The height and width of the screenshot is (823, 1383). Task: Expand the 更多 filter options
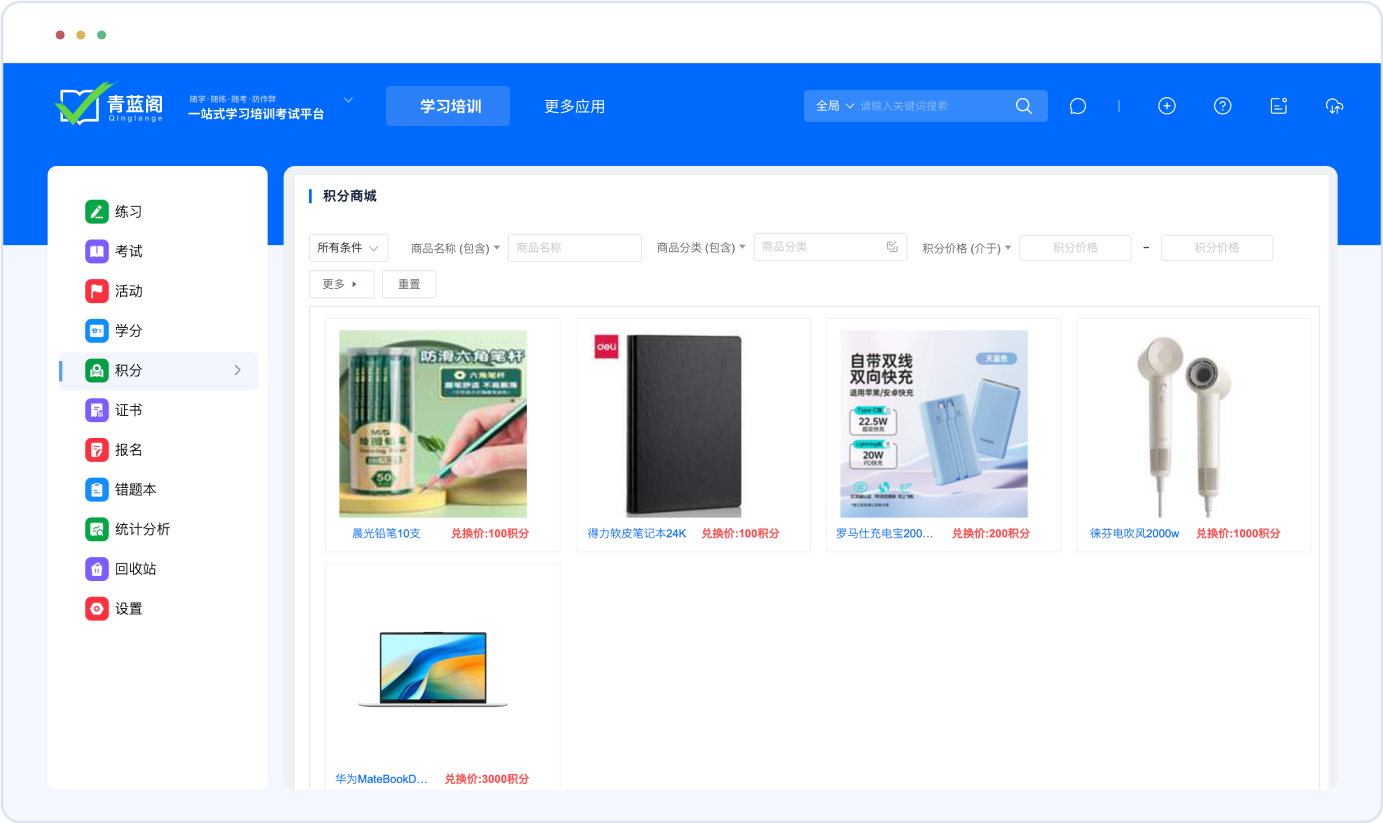pyautogui.click(x=341, y=284)
